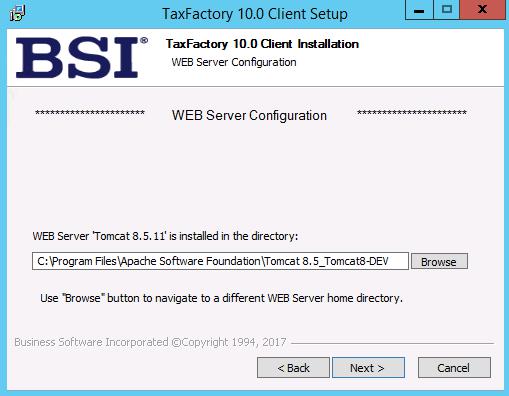The width and height of the screenshot is (509, 396).
Task: Minimize the TaxFactory setup window
Action: click(x=419, y=10)
